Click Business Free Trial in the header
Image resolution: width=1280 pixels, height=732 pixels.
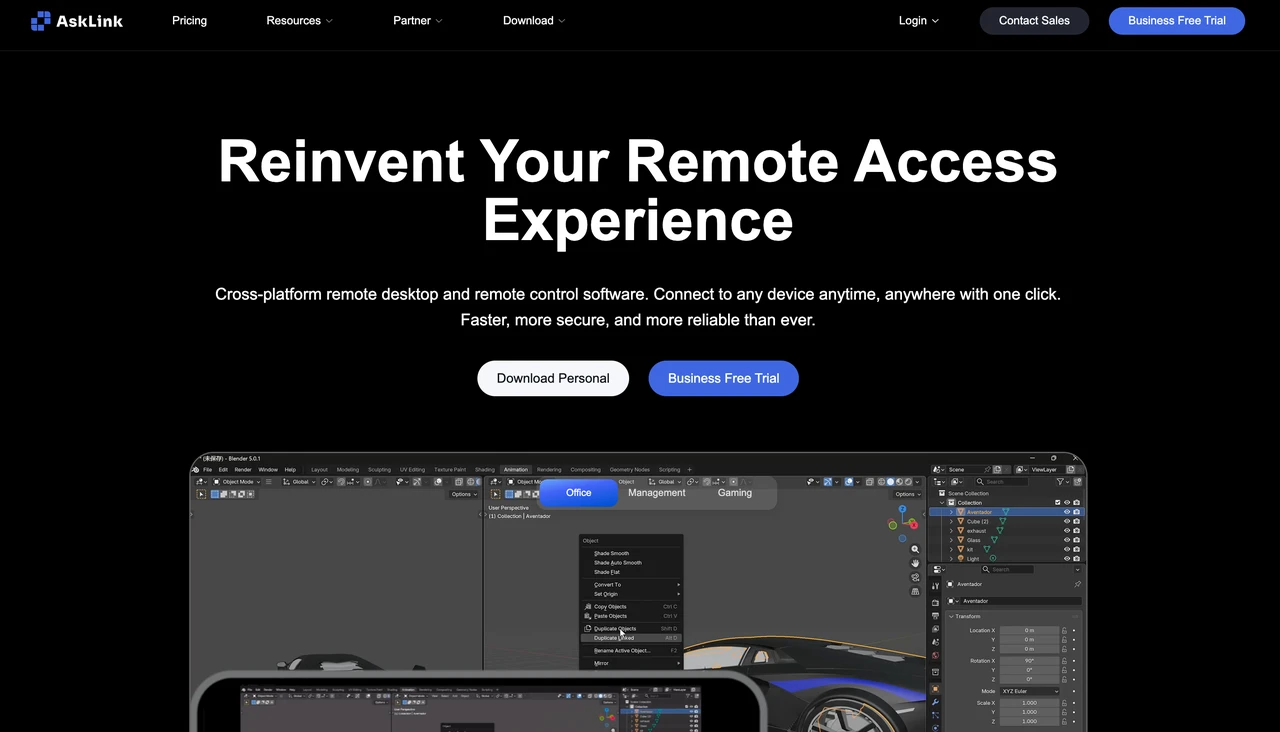pos(1177,20)
